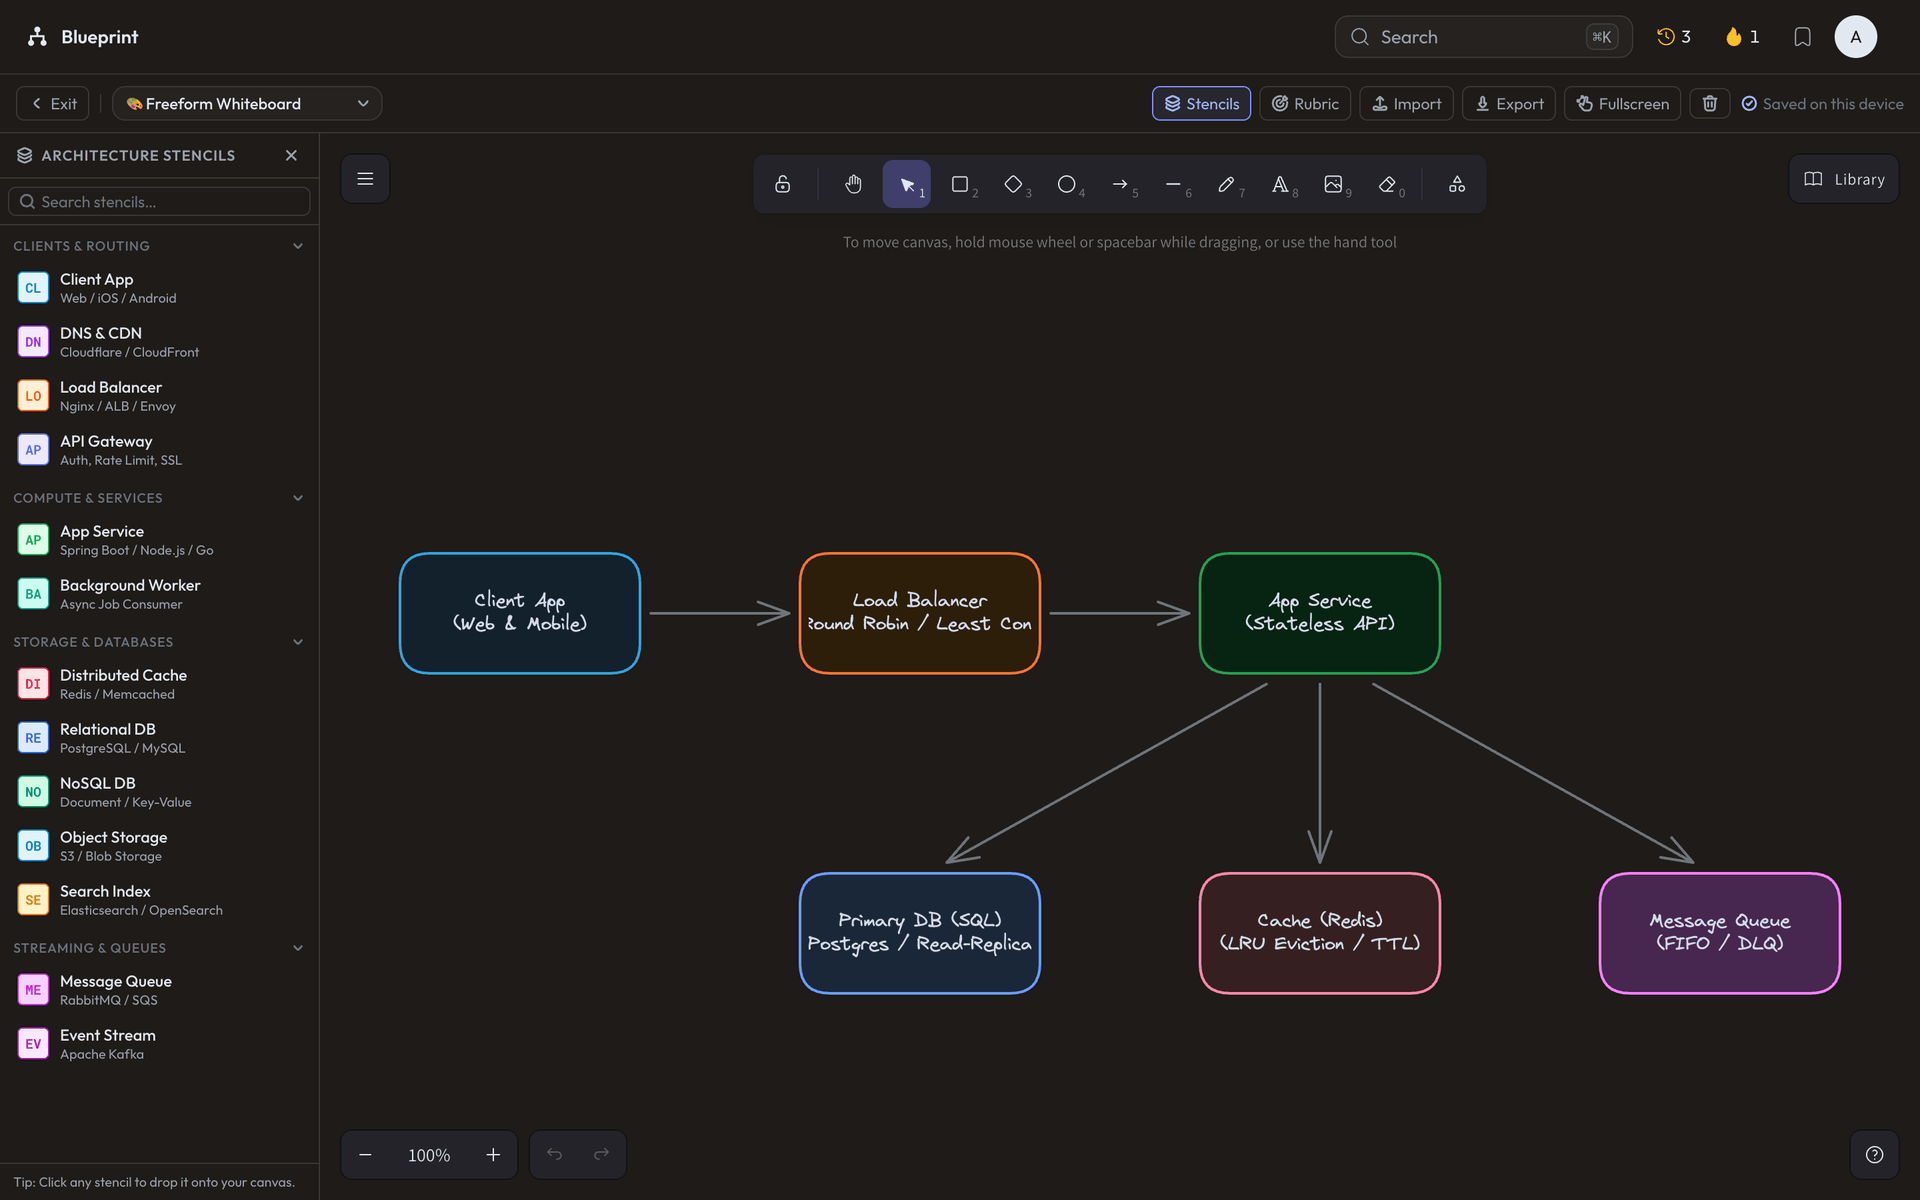Viewport: 1920px width, 1200px height.
Task: Open the history counter showing 3
Action: pyautogui.click(x=1673, y=37)
